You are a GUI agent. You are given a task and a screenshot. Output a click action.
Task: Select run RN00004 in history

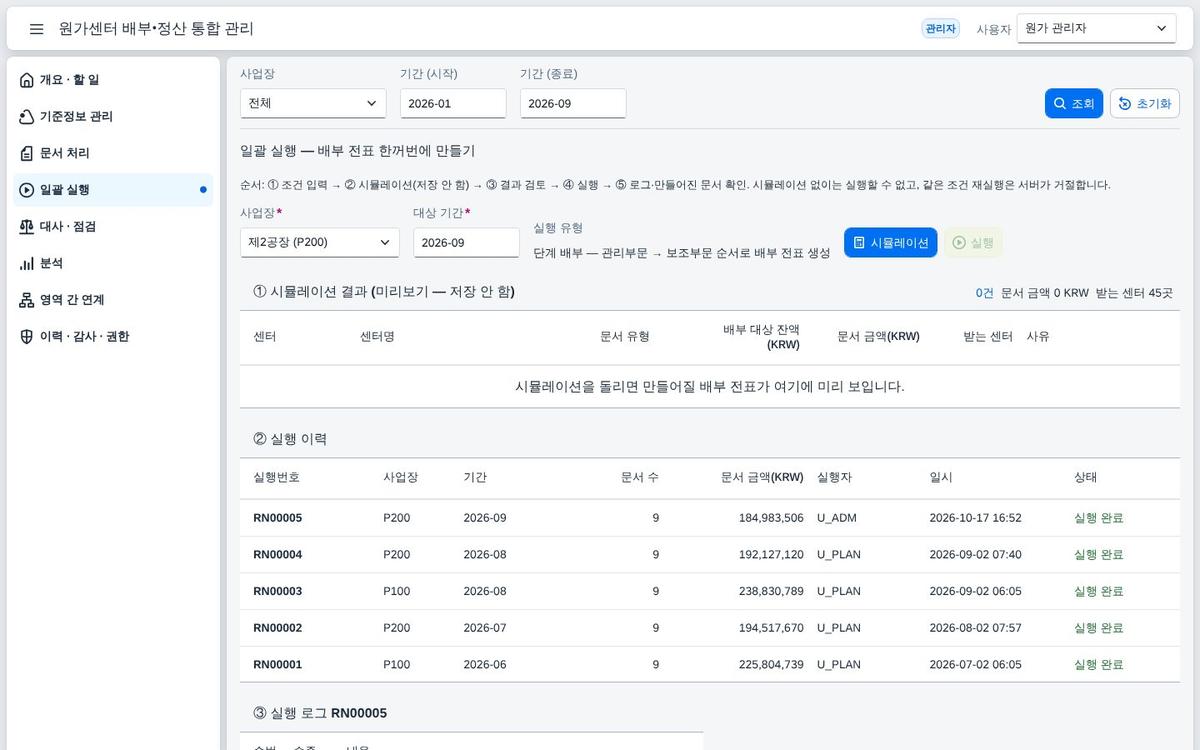710,555
